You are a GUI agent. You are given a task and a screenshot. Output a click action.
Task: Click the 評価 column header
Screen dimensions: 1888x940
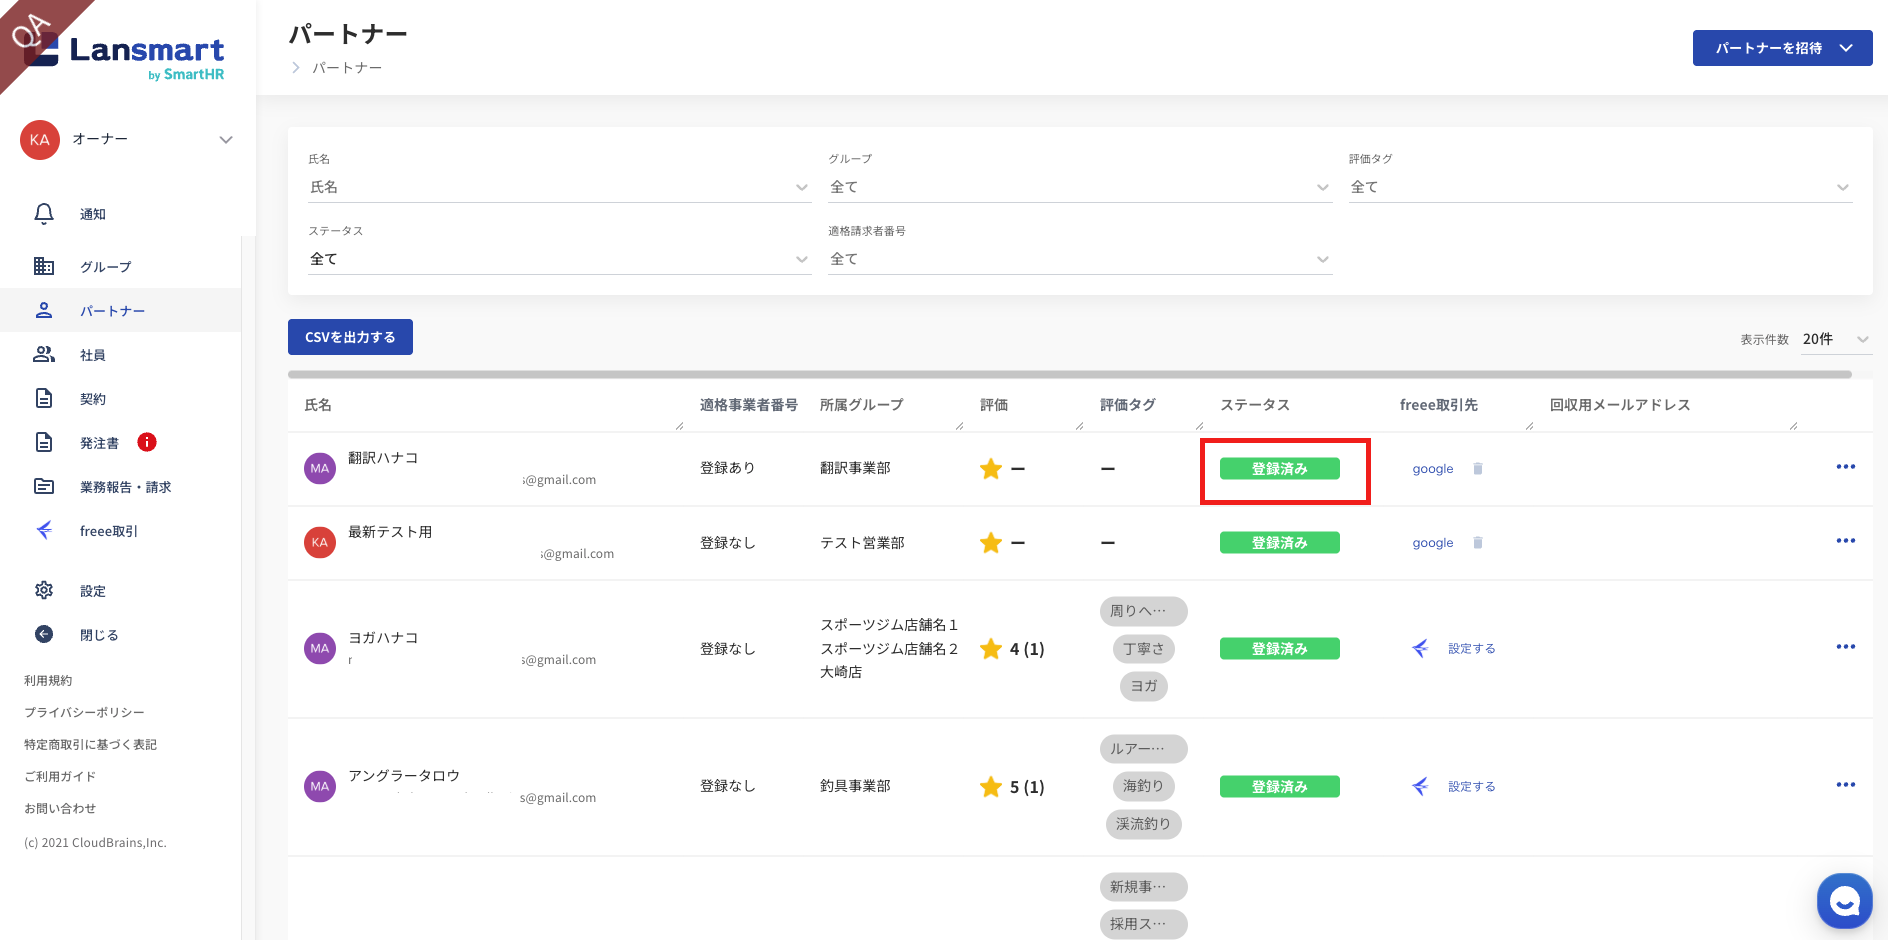coord(994,405)
